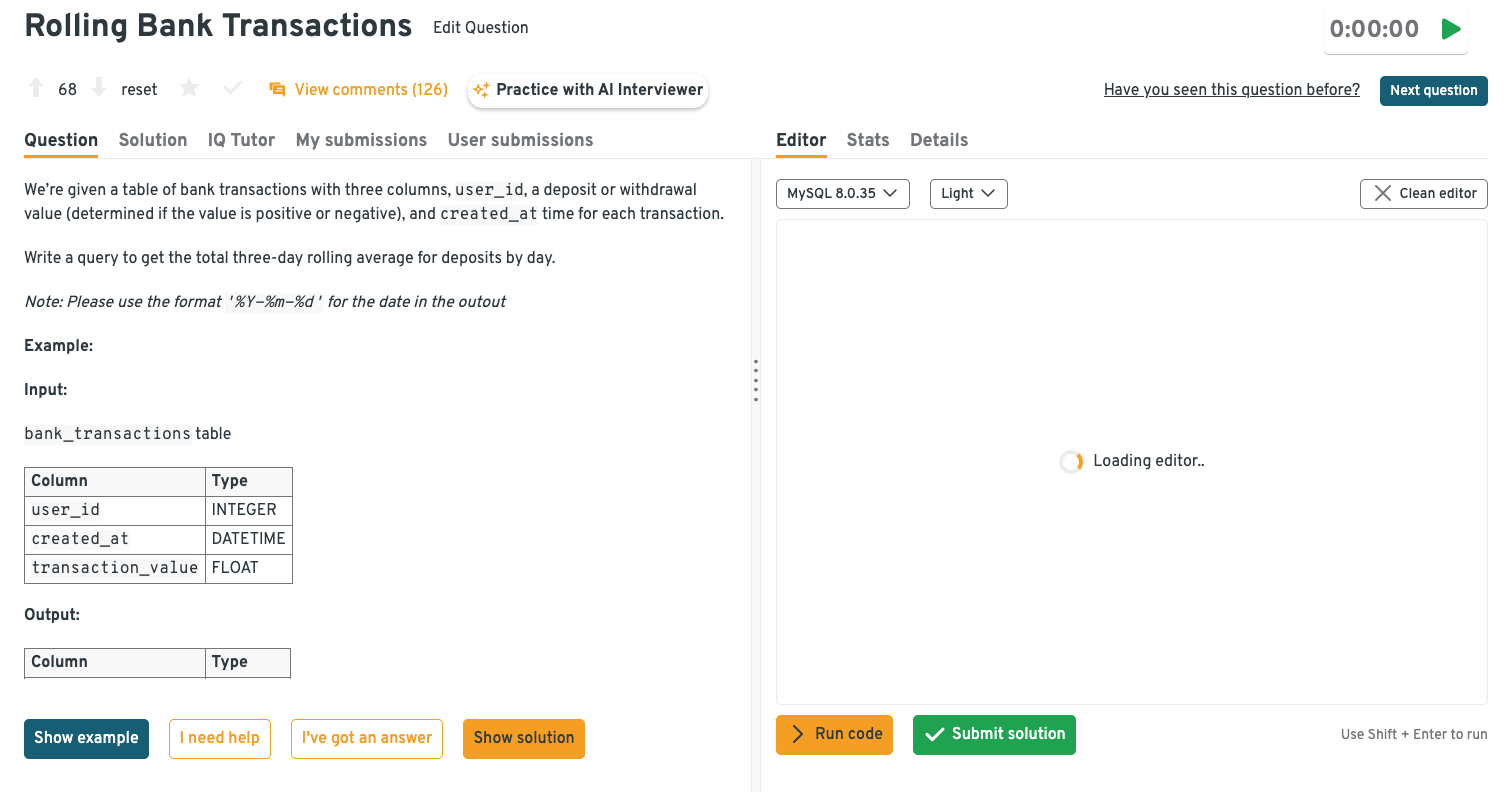Expand the Light theme dropdown

(x=968, y=193)
